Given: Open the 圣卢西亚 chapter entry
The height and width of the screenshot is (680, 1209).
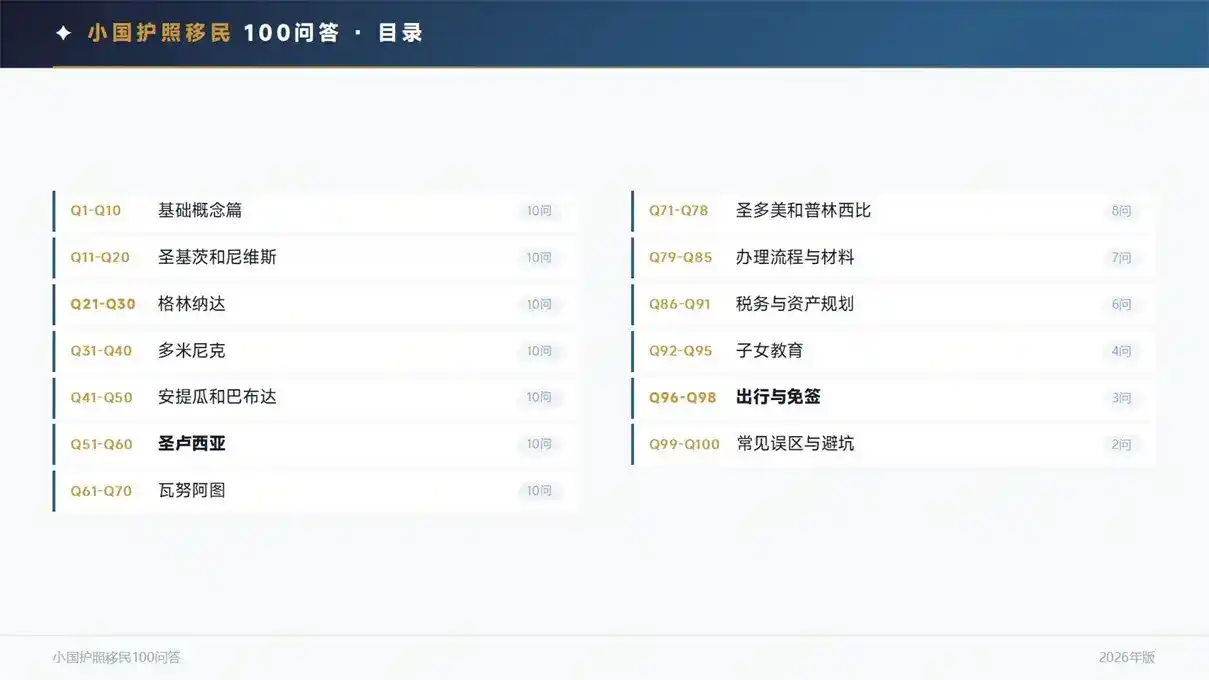Looking at the screenshot, I should coord(314,444).
